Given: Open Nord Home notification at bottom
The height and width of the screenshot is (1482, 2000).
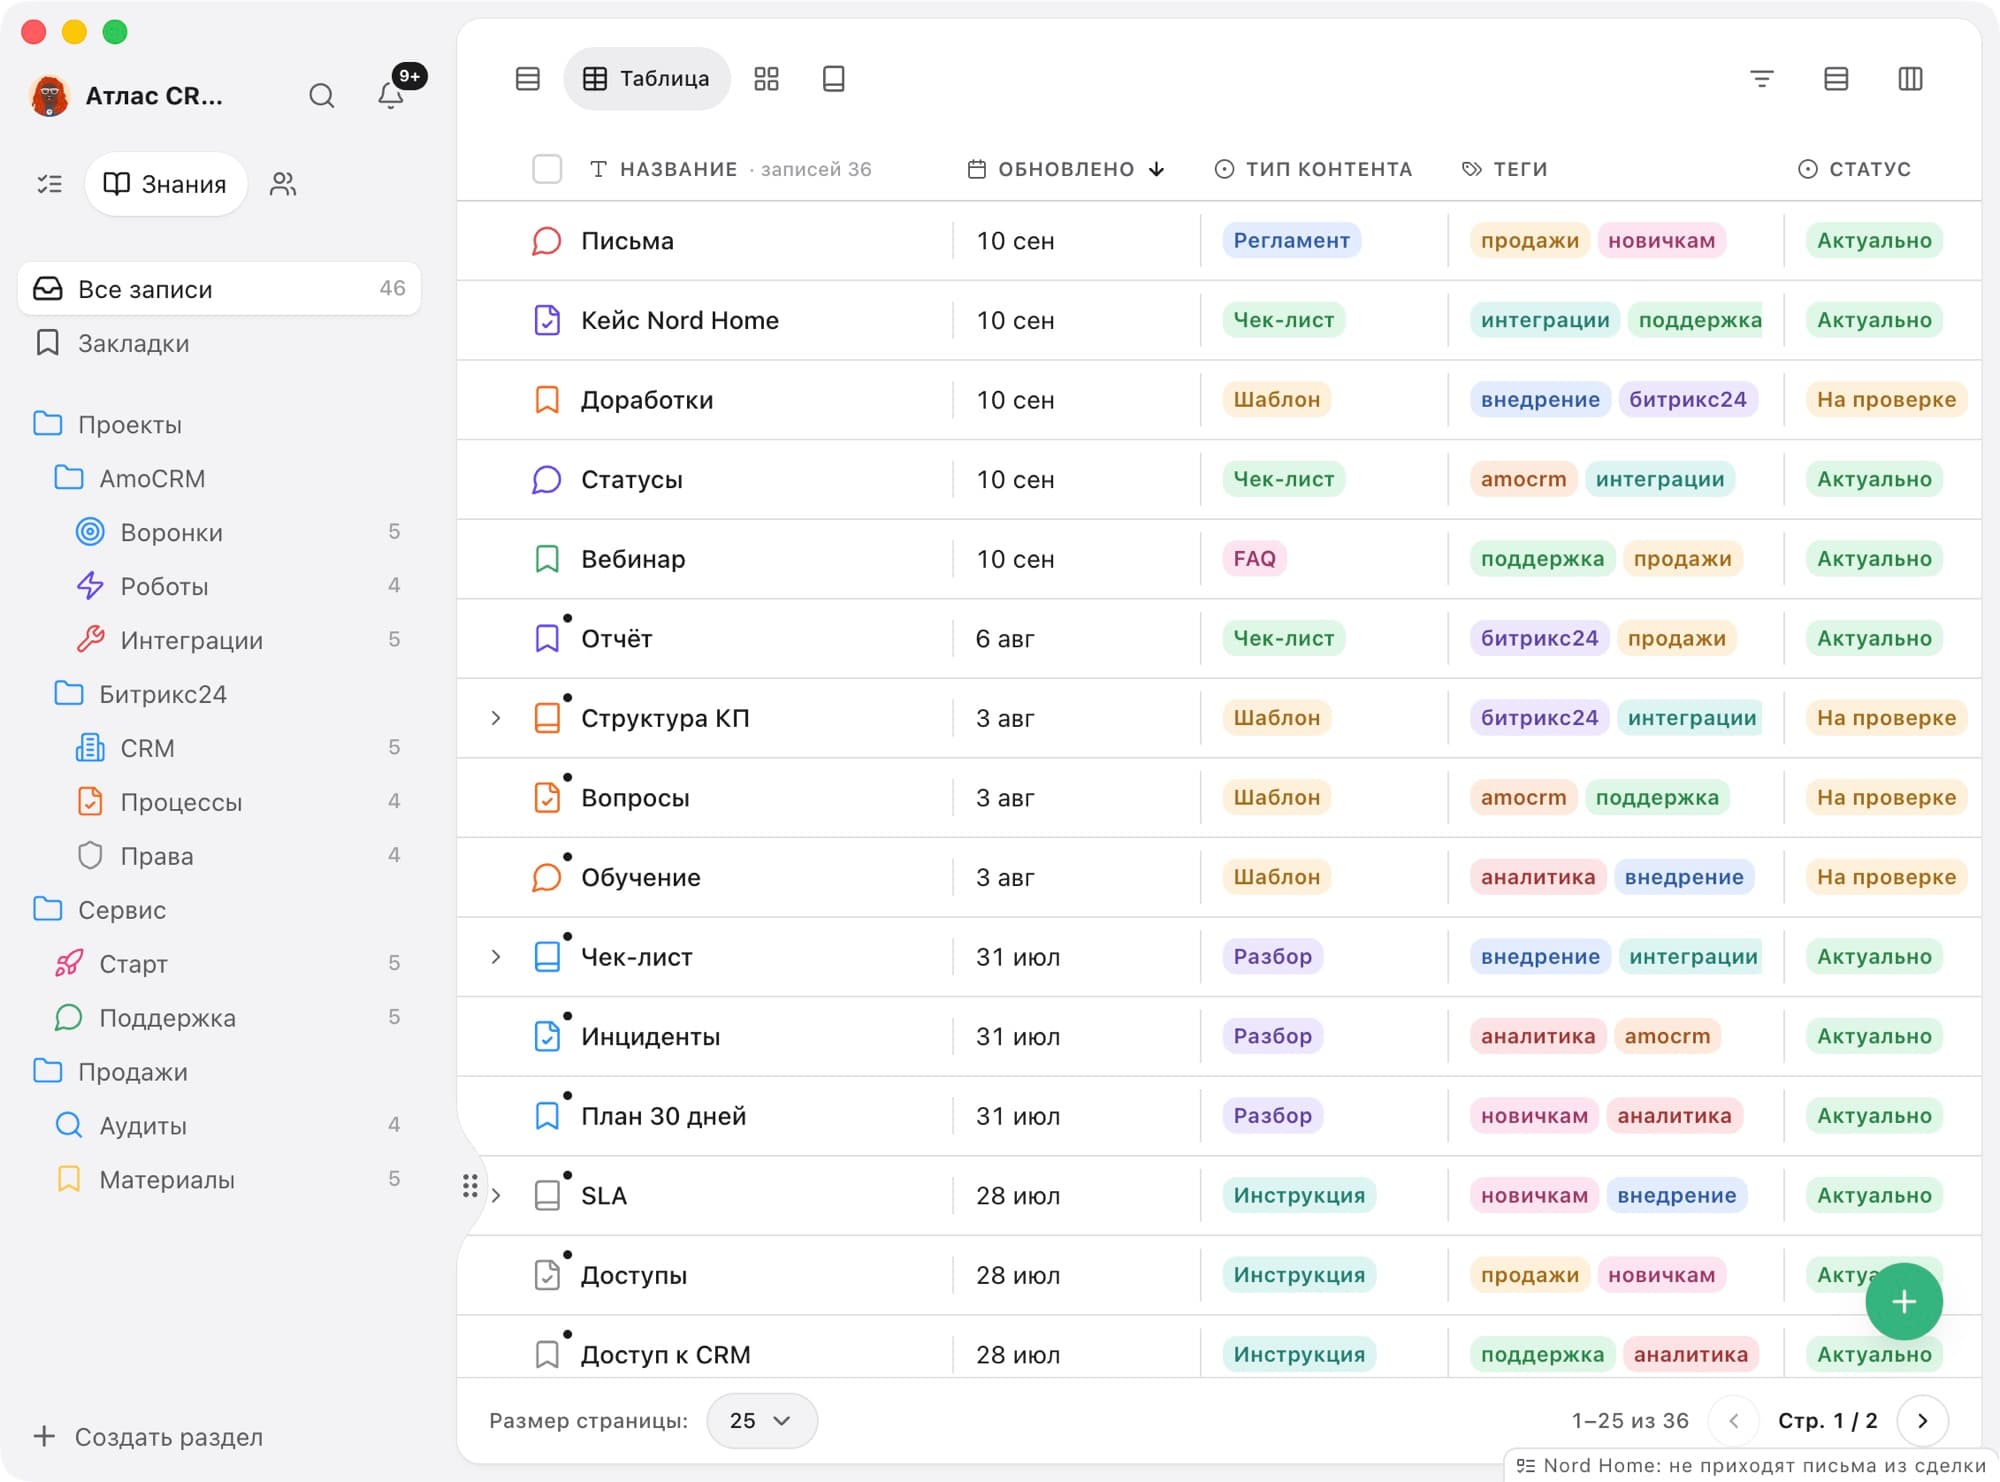Looking at the screenshot, I should click(x=1750, y=1465).
